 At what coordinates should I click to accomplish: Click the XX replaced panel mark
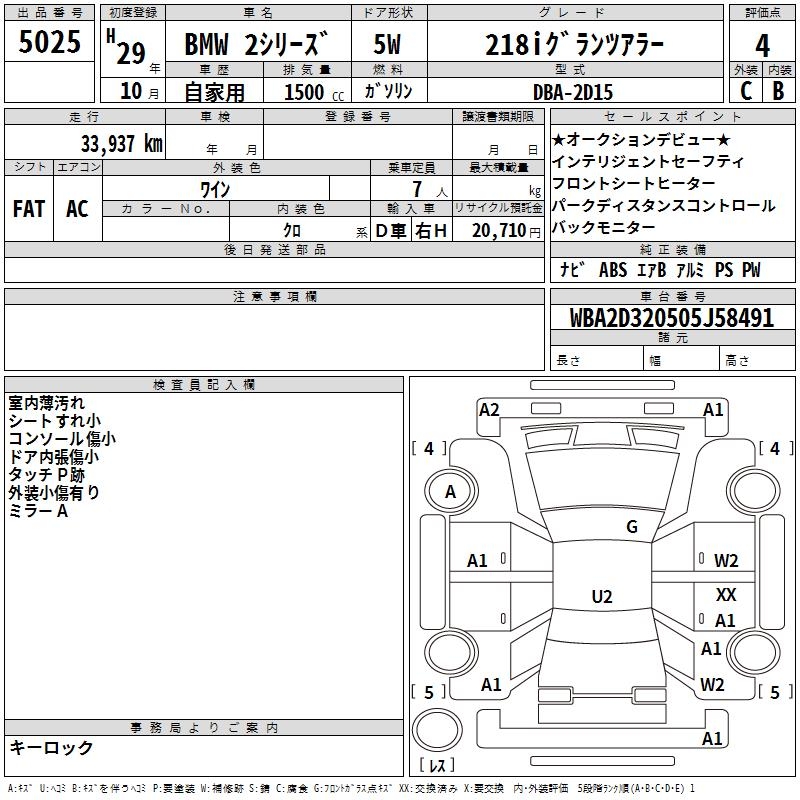pos(726,594)
